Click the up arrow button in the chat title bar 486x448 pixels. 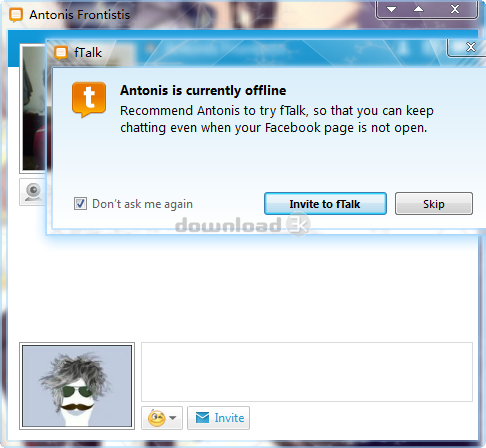pyautogui.click(x=418, y=9)
